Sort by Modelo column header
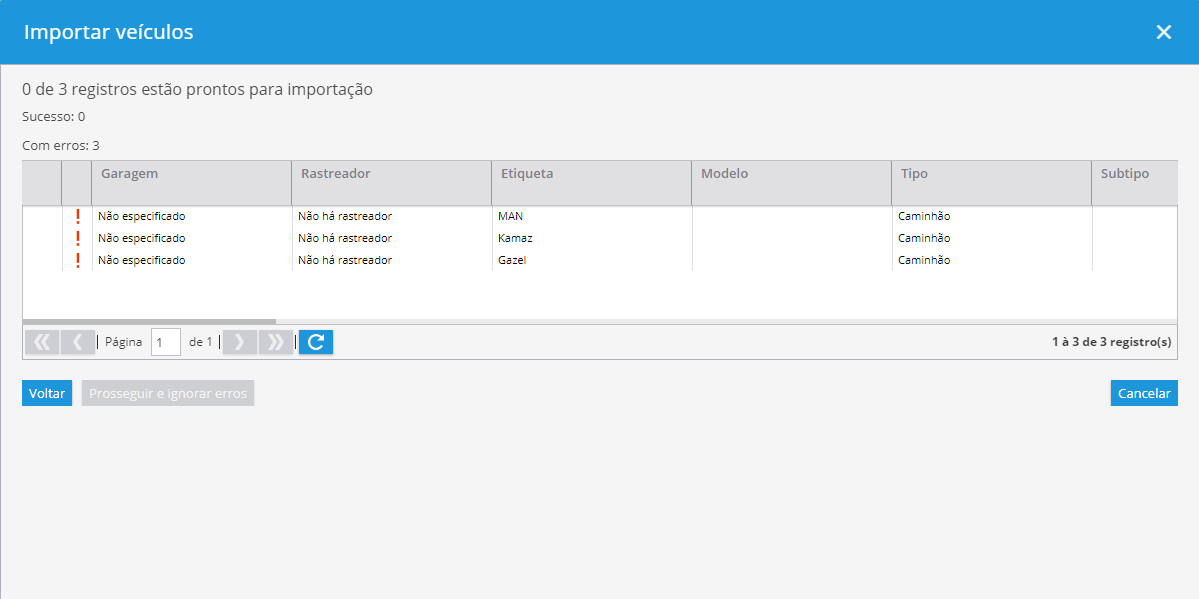Viewport: 1199px width, 599px height. [x=791, y=183]
